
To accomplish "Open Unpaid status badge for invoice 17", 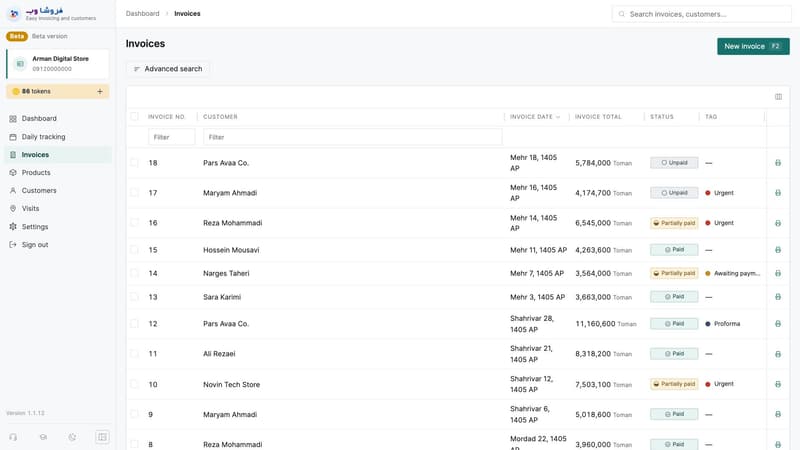I will point(674,193).
